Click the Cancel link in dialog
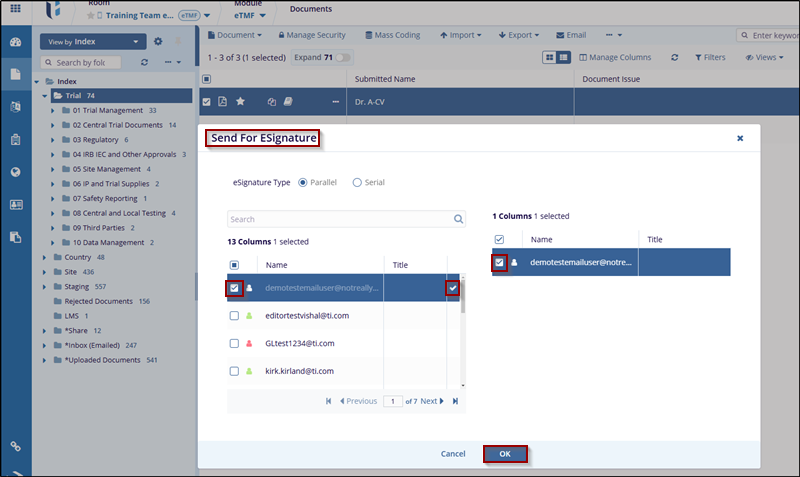This screenshot has width=800, height=477. click(453, 454)
